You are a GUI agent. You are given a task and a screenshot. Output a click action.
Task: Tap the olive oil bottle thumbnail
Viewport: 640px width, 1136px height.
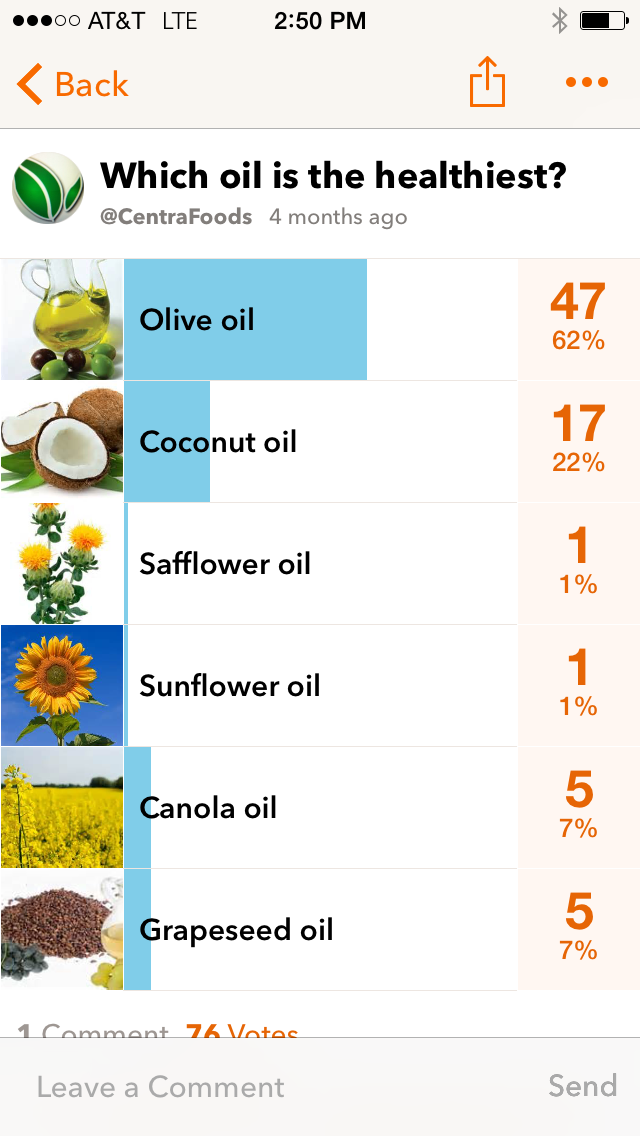click(x=61, y=319)
